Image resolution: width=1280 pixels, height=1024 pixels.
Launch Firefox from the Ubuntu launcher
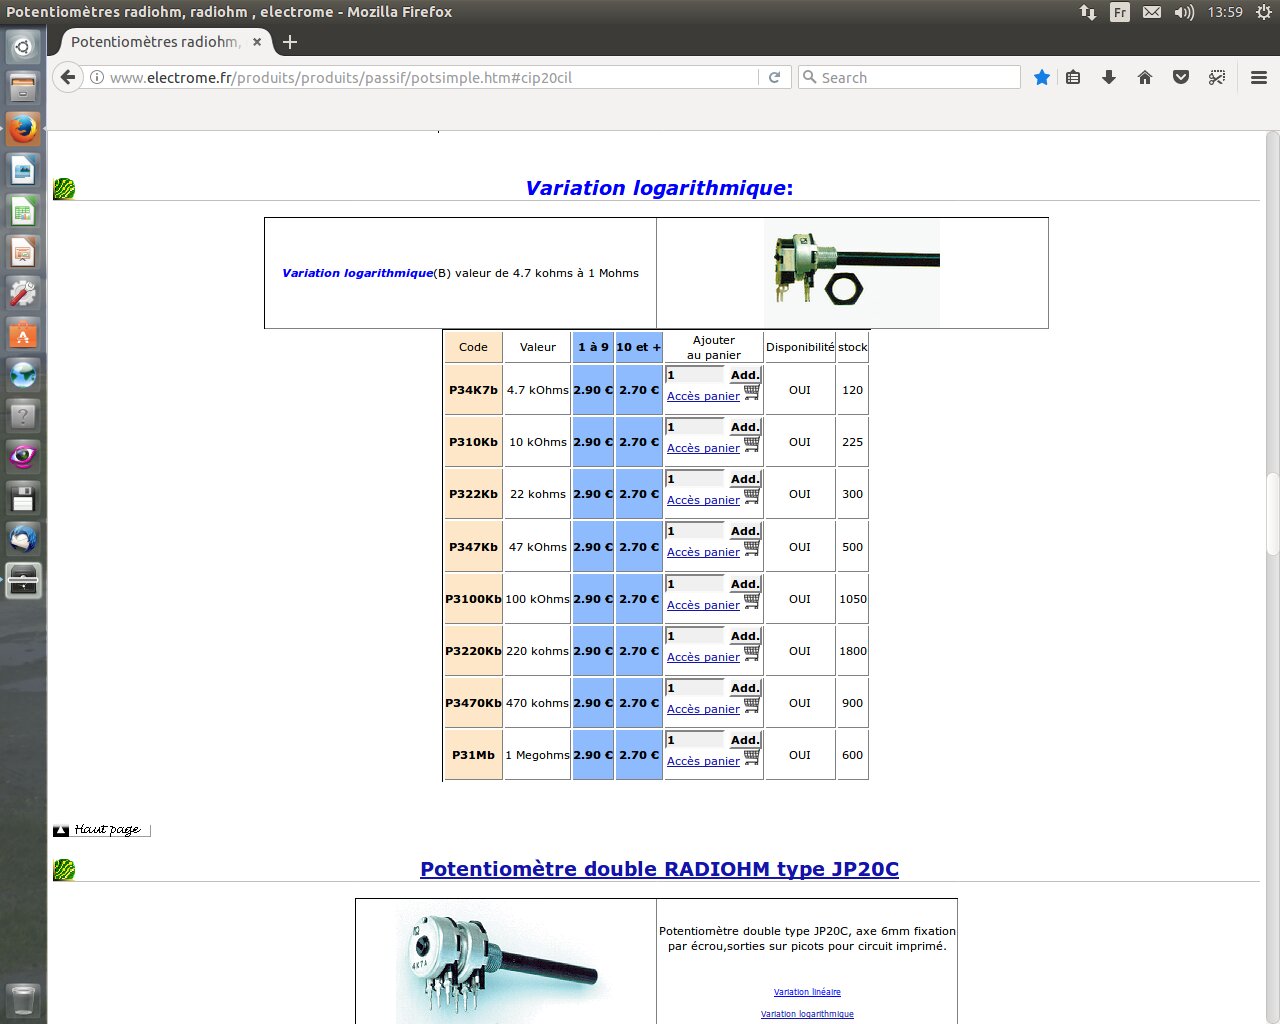(23, 129)
